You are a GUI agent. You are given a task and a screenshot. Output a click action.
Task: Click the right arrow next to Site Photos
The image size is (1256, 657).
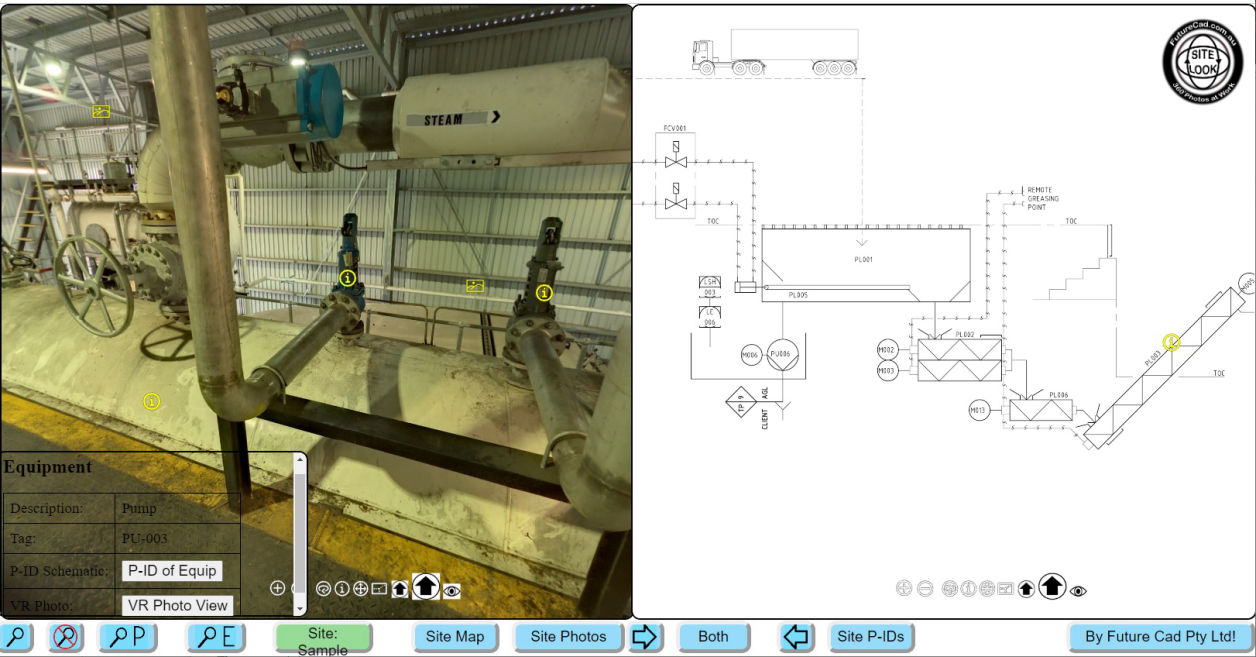coord(646,637)
